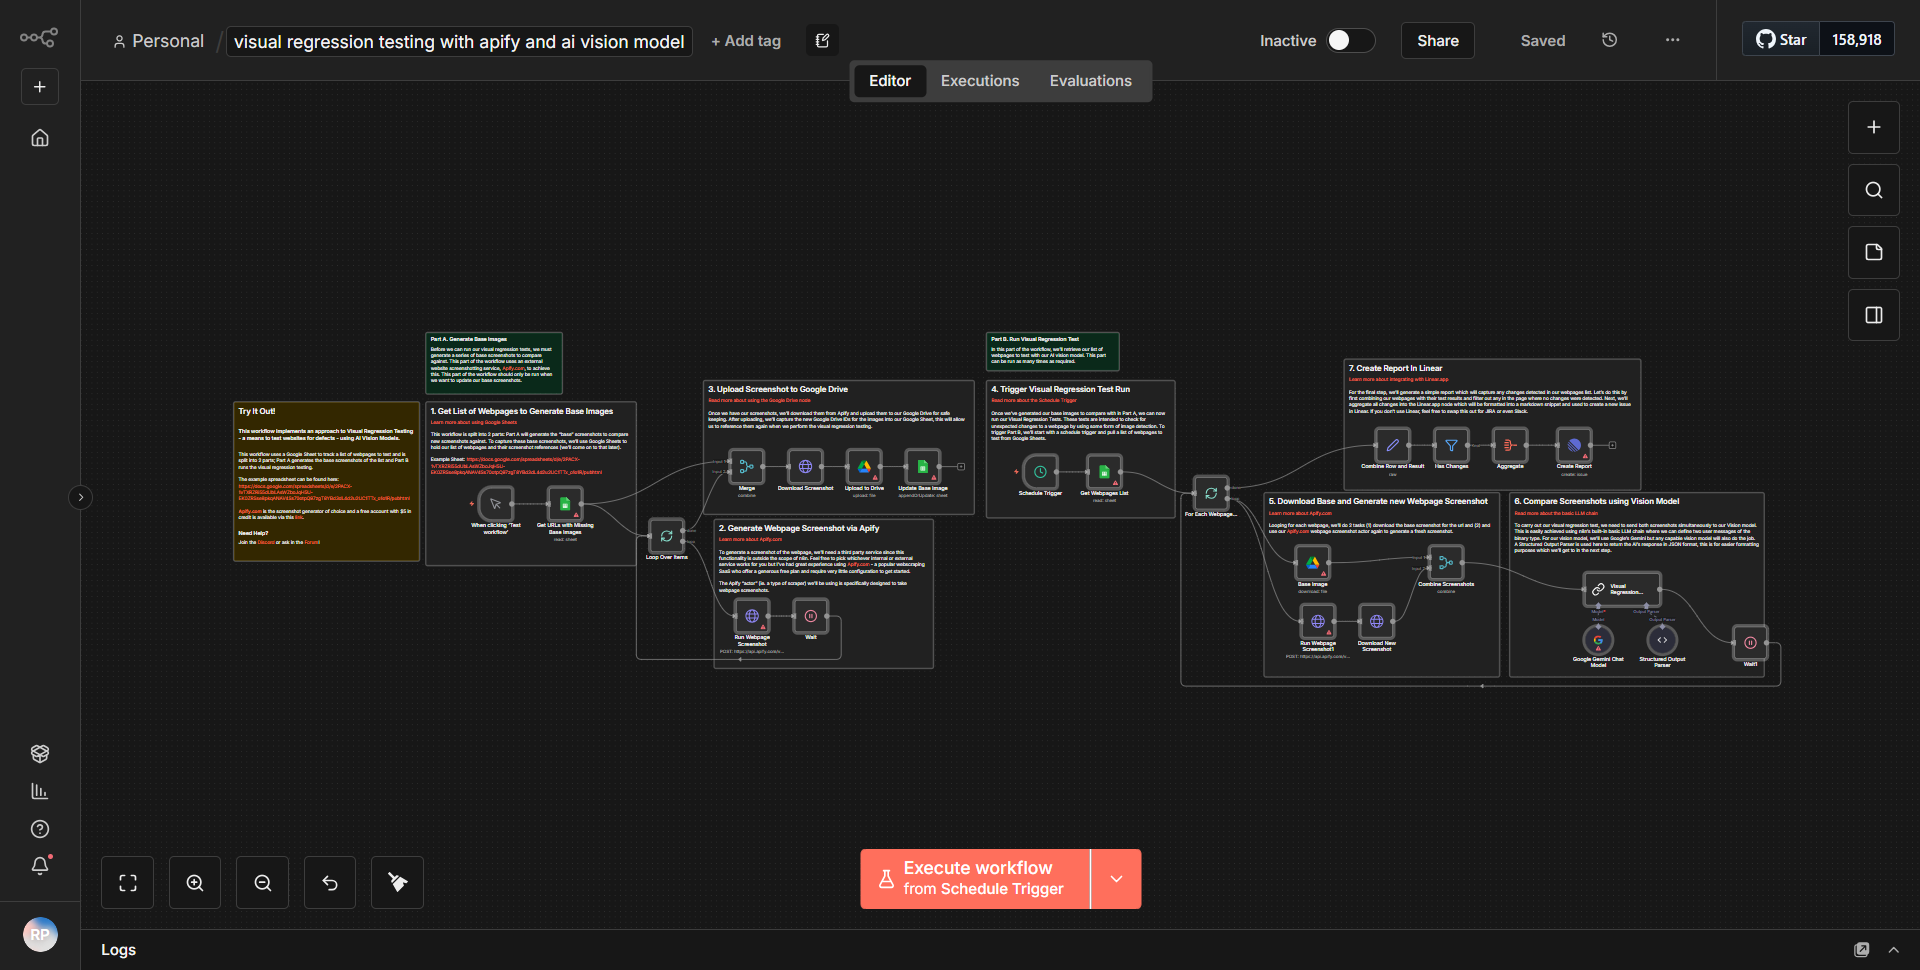Activate the workflow toggle
1920x970 pixels.
click(1349, 40)
